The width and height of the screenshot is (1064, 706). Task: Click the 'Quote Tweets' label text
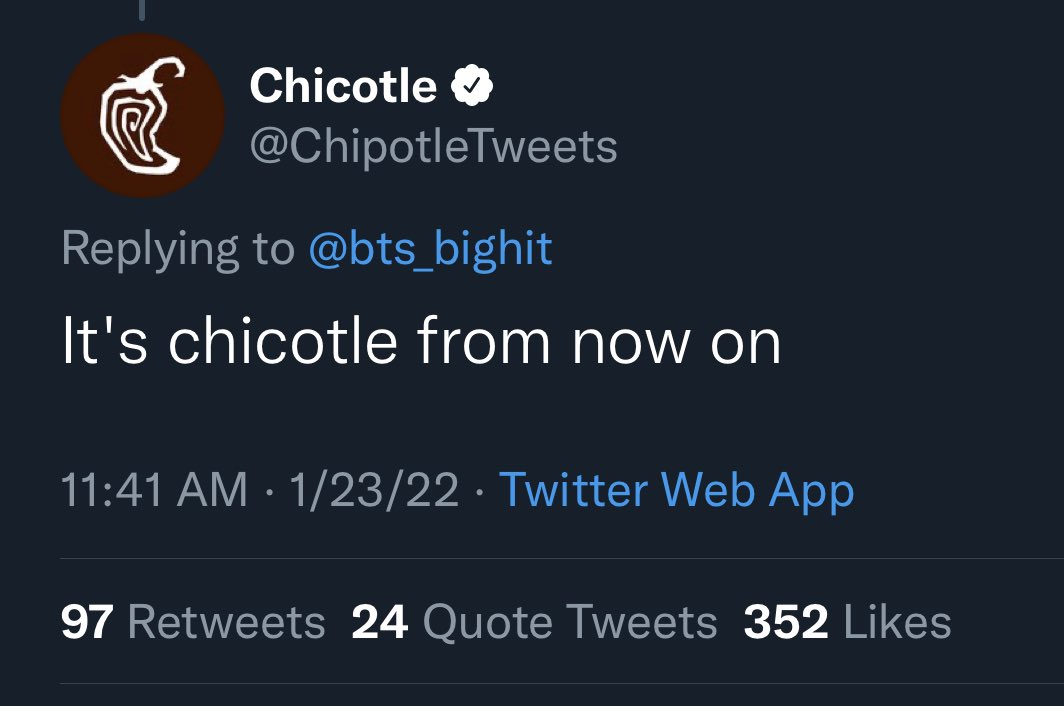pos(570,622)
